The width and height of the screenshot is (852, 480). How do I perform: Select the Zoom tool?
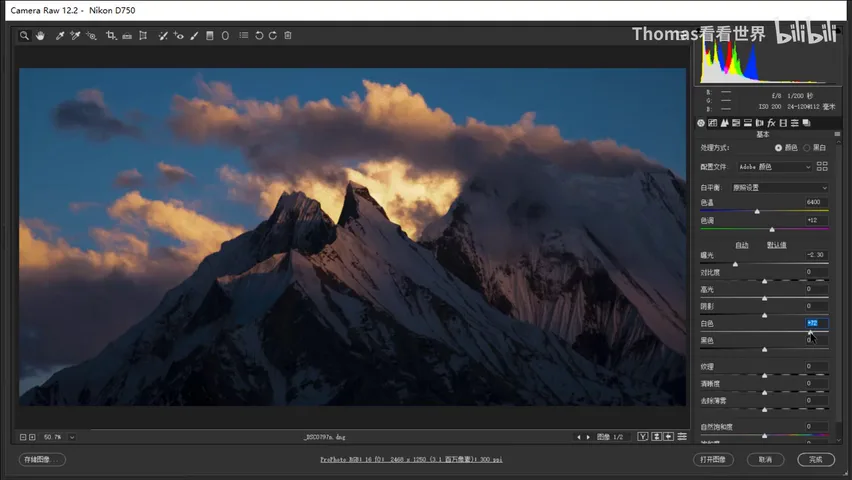point(24,35)
